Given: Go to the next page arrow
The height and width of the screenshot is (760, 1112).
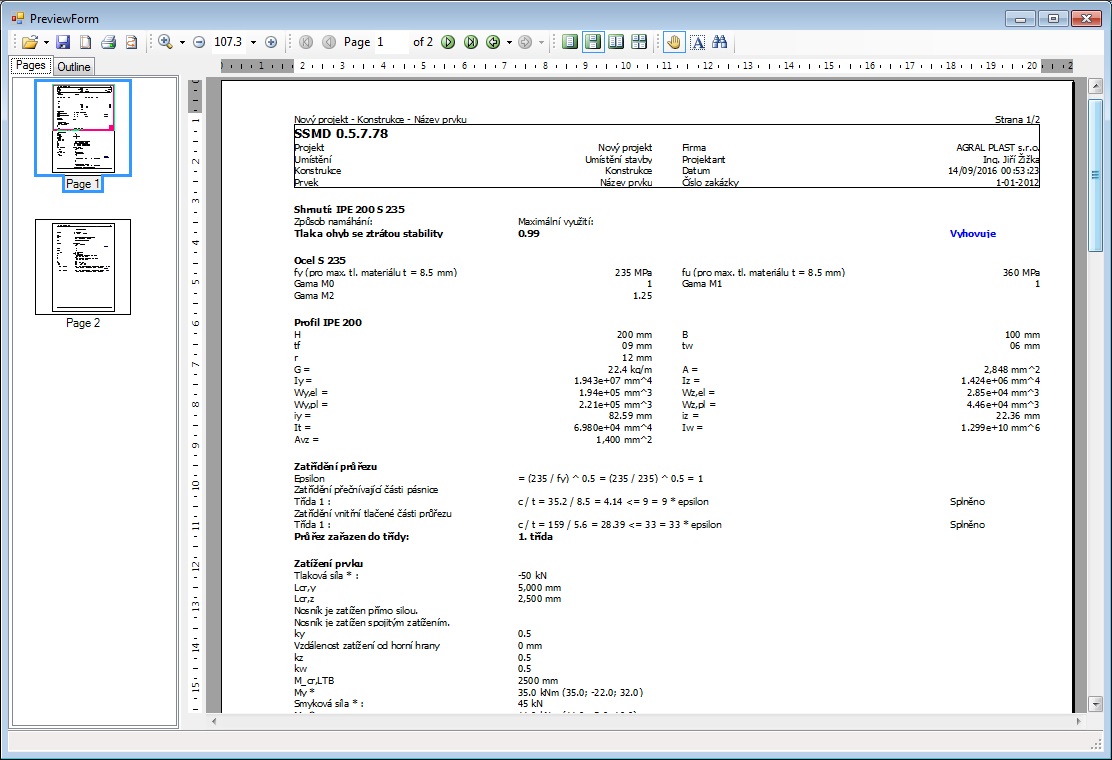Looking at the screenshot, I should coord(448,42).
